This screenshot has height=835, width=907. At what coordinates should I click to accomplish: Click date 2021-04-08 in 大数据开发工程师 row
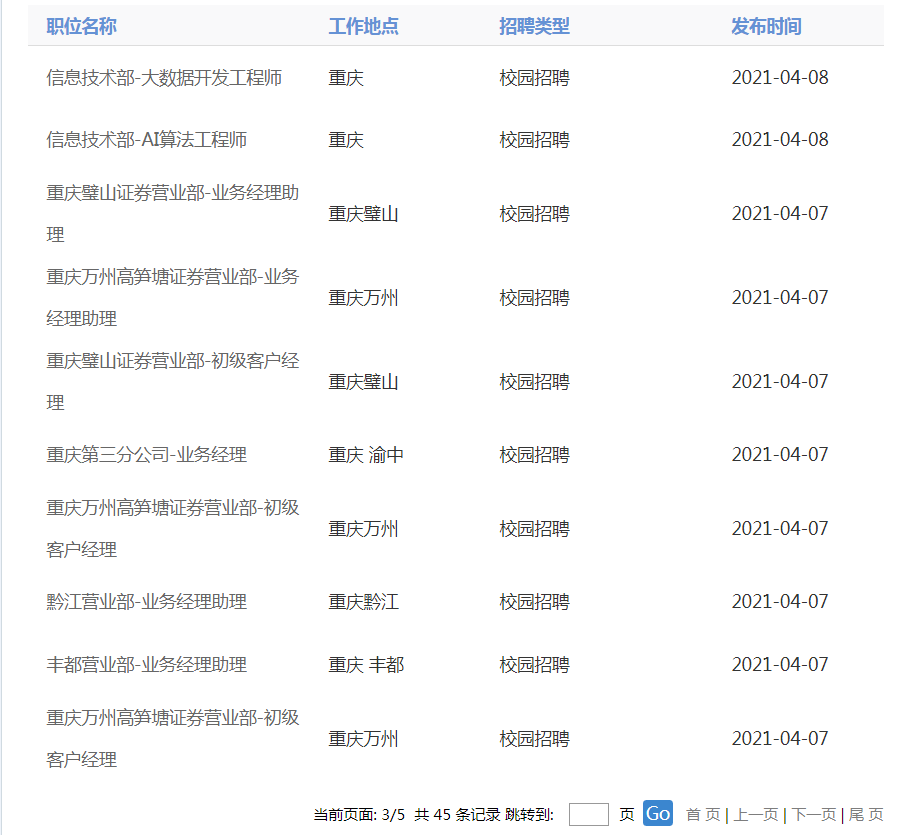tap(780, 77)
